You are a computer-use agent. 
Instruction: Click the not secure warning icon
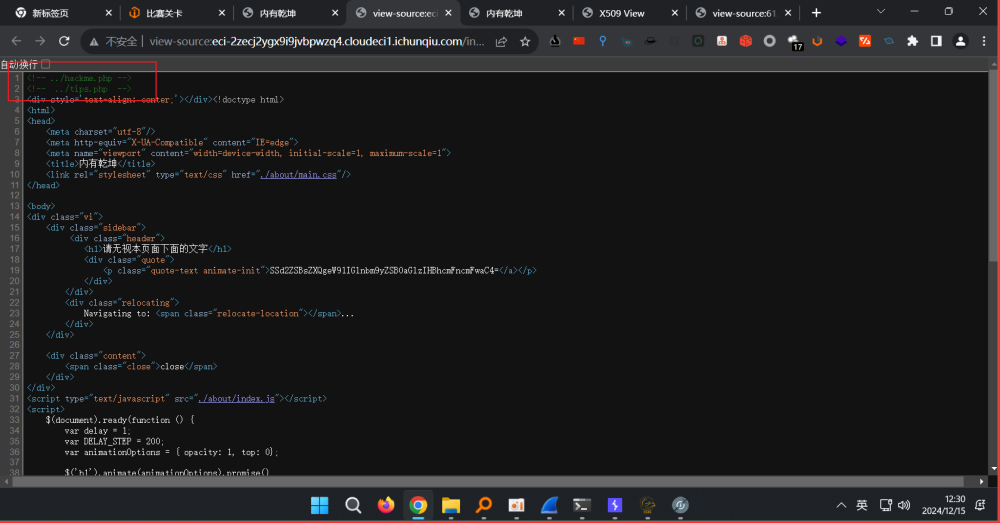(x=94, y=41)
